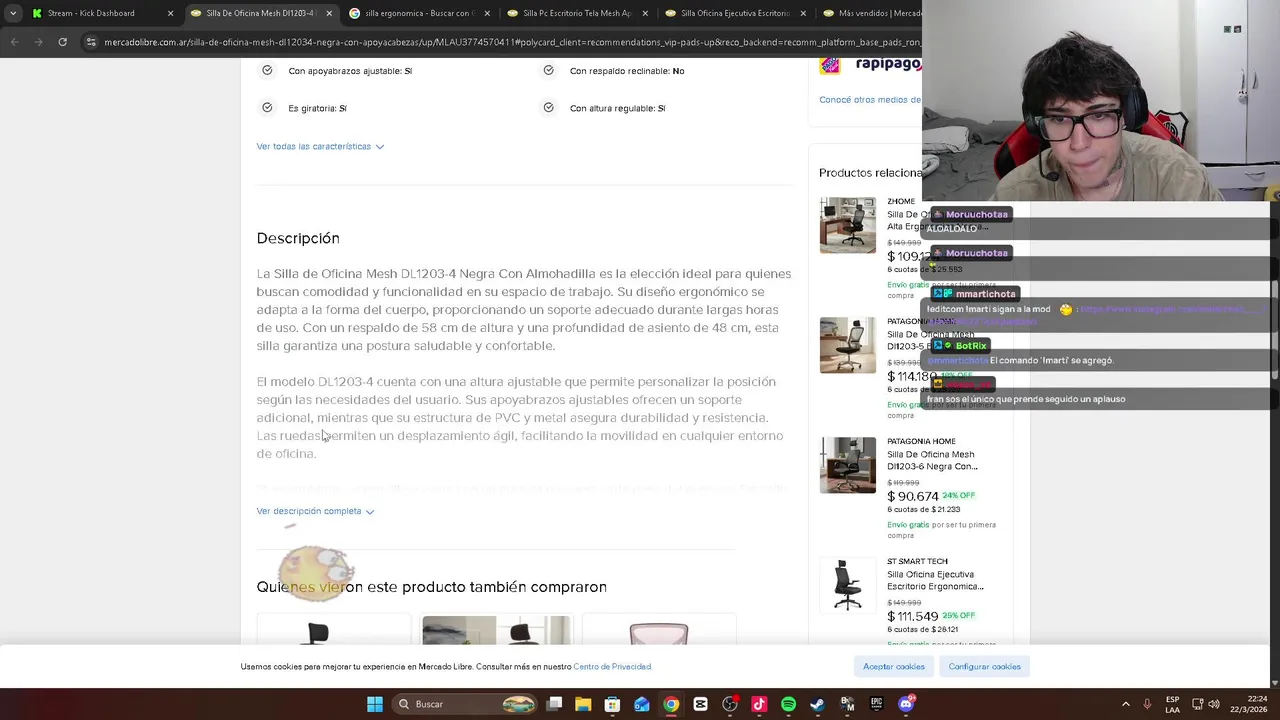Image resolution: width=1280 pixels, height=720 pixels.
Task: Click the $111.549 price
Action: pyautogui.click(x=913, y=616)
